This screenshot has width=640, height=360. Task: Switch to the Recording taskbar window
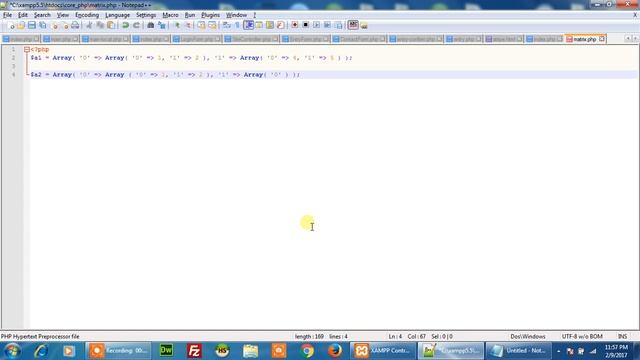point(118,351)
